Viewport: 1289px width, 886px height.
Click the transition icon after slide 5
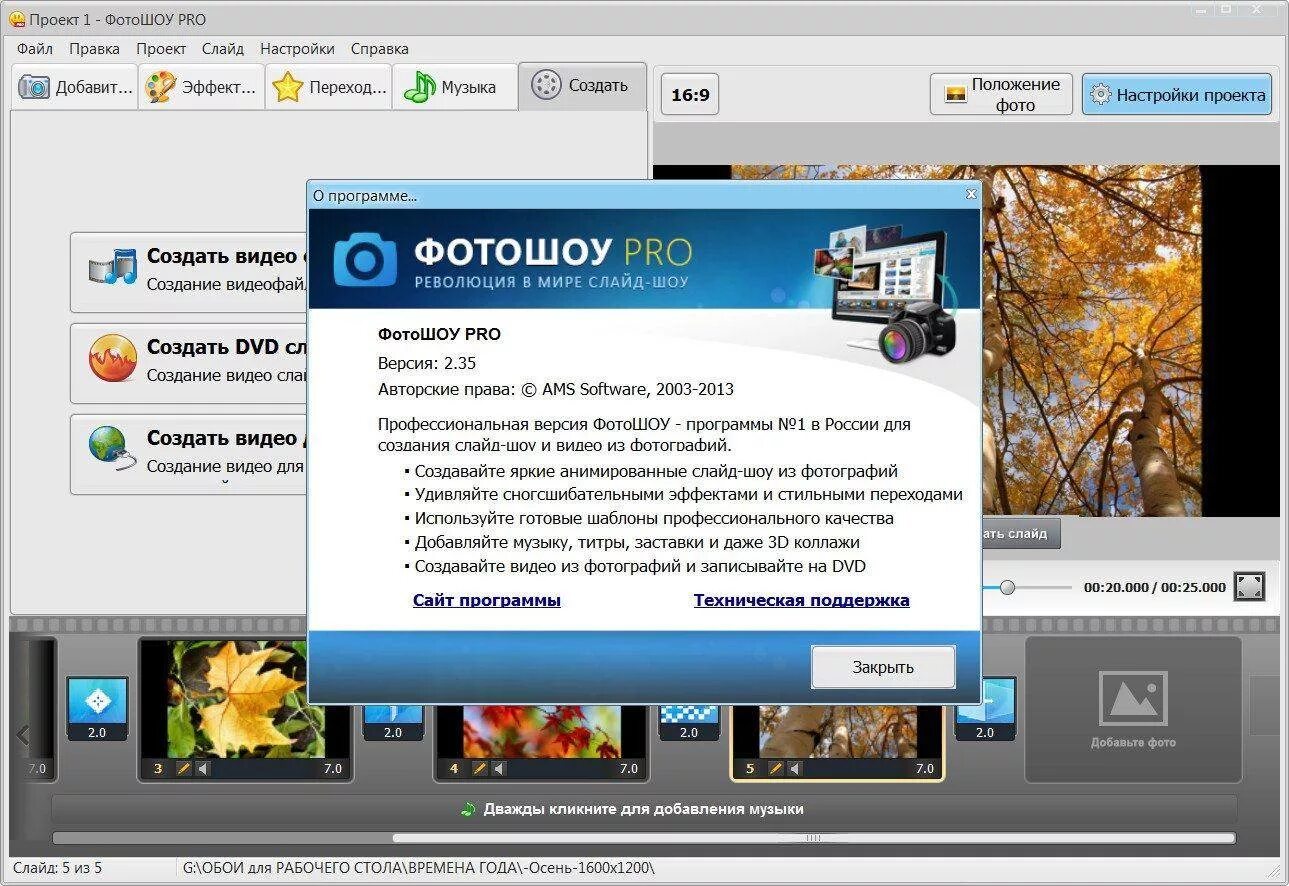coord(985,708)
